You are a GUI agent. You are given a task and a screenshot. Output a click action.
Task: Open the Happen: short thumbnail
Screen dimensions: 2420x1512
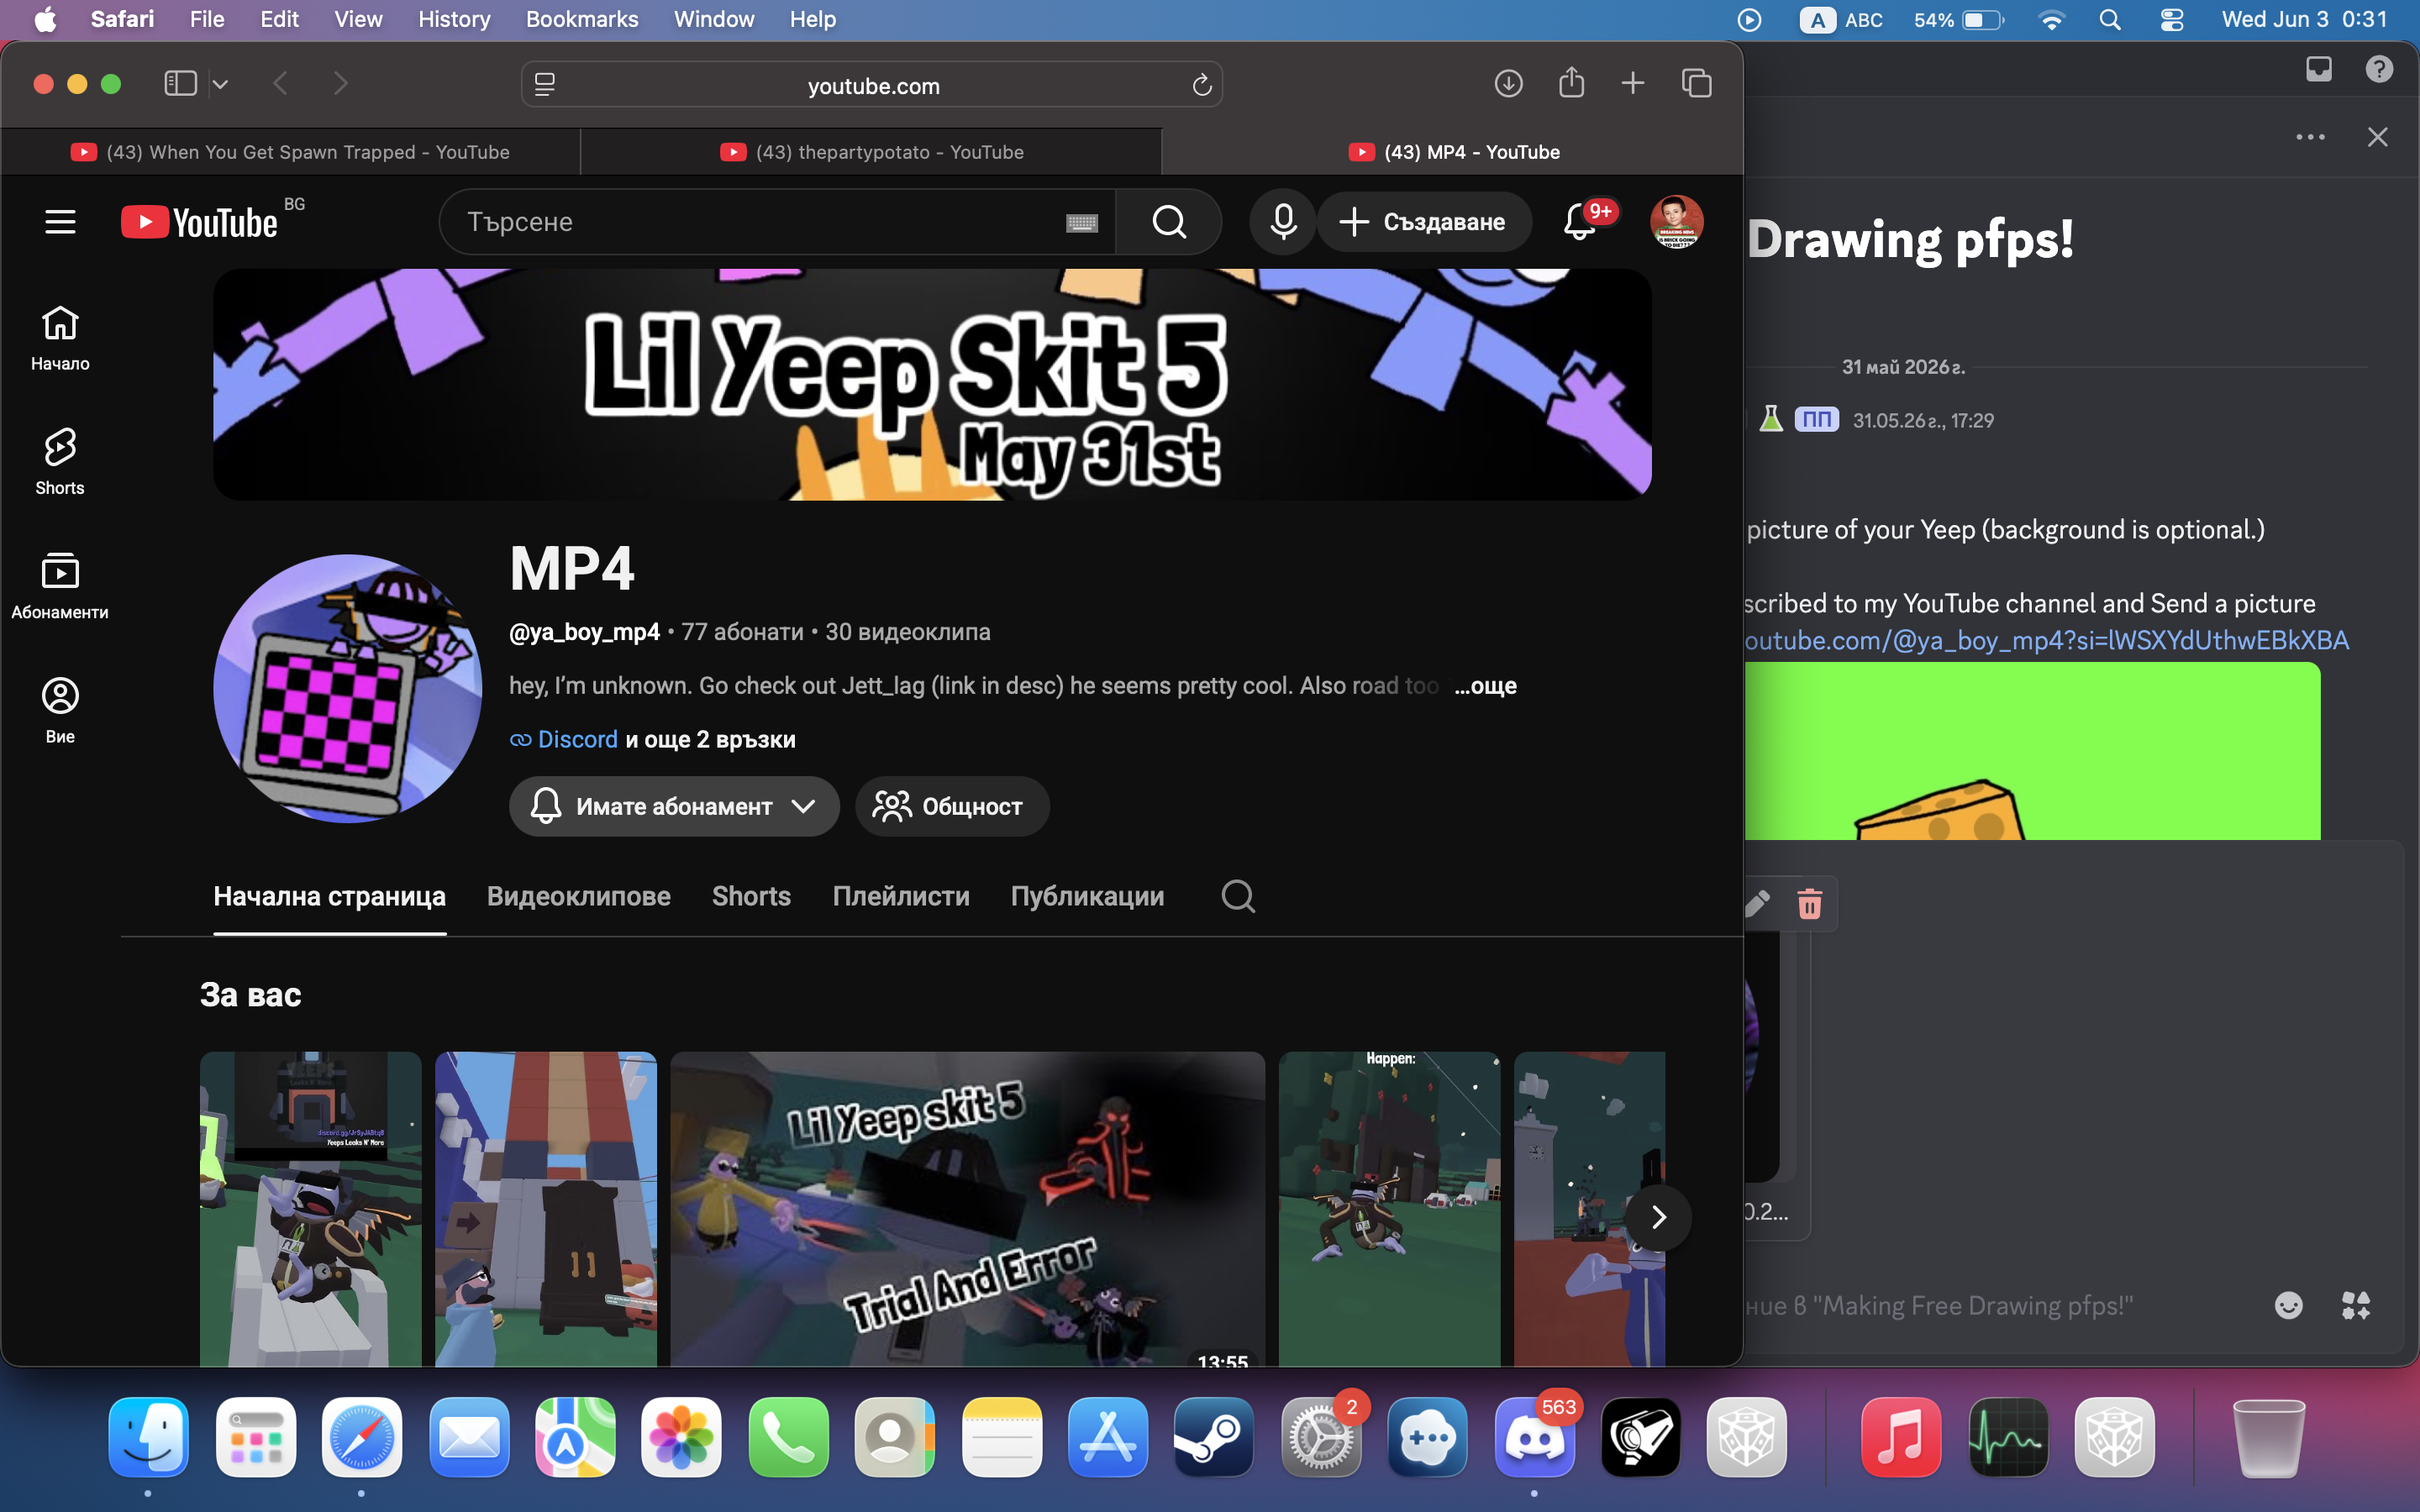1389,1208
